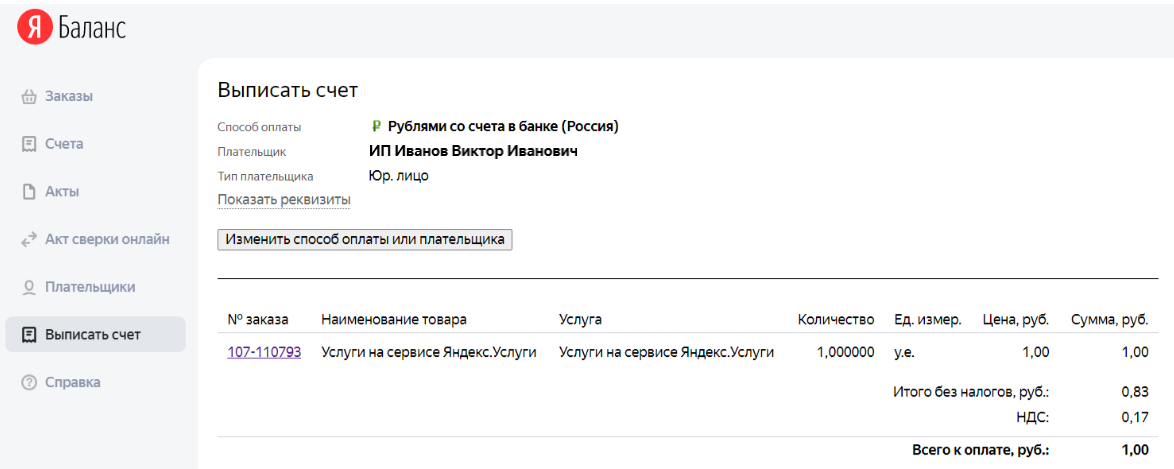Click the receipt icon beside Счета
This screenshot has height=469, width=1174.
[x=29, y=144]
